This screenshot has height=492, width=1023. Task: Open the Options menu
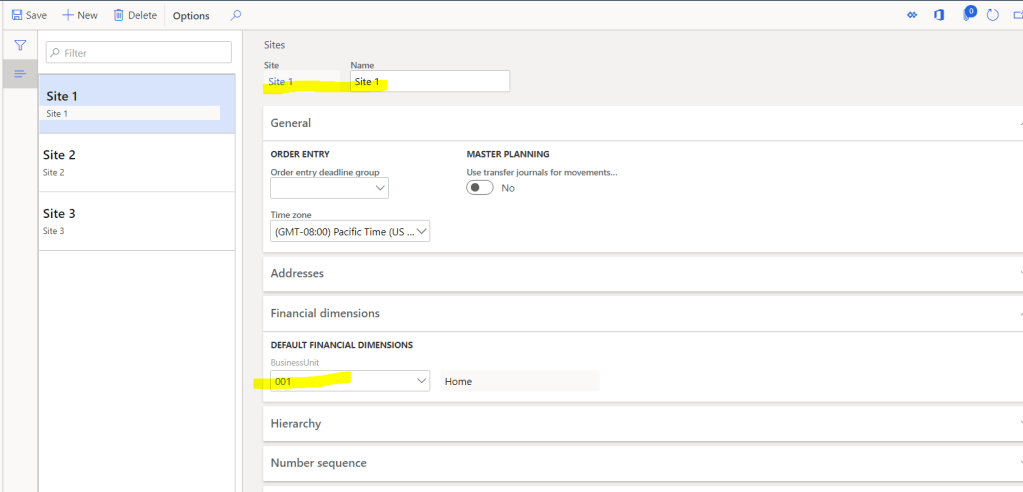191,16
